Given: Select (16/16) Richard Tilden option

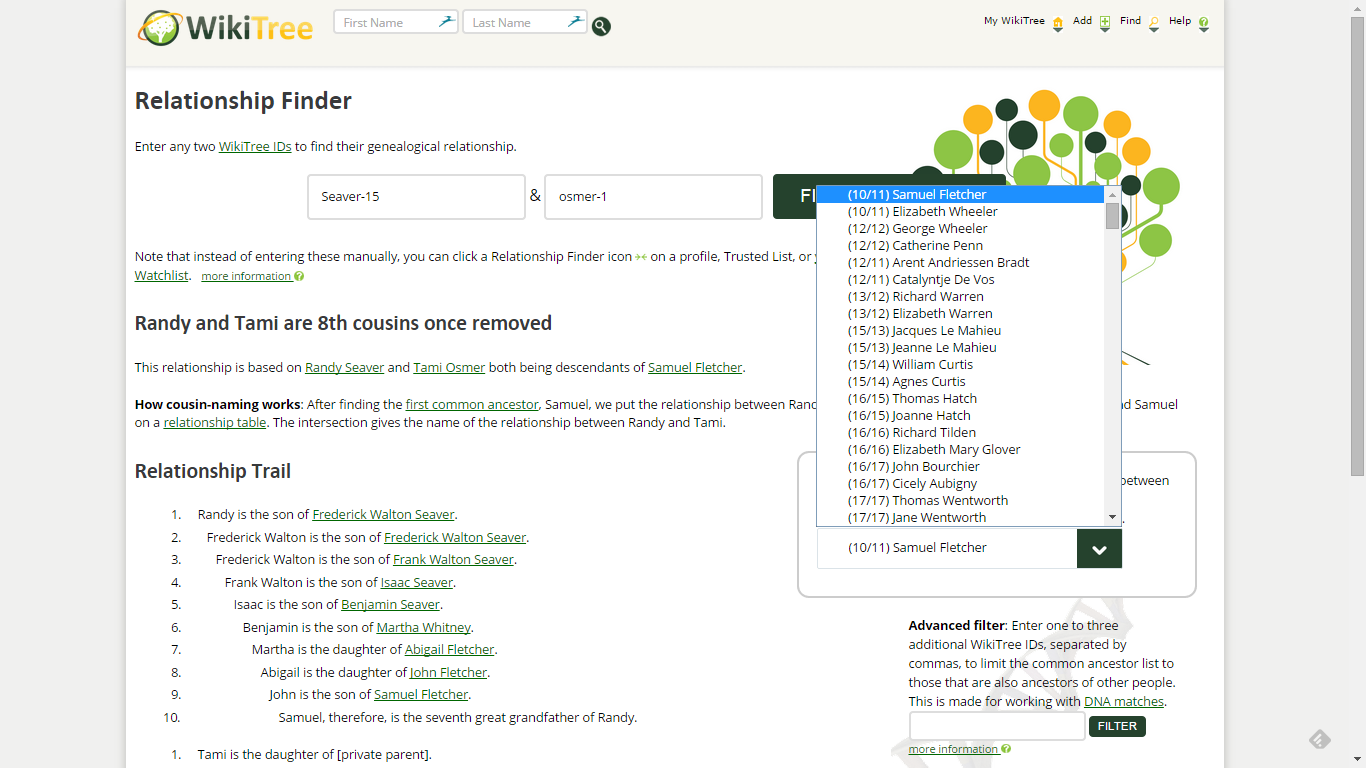Looking at the screenshot, I should (x=961, y=432).
